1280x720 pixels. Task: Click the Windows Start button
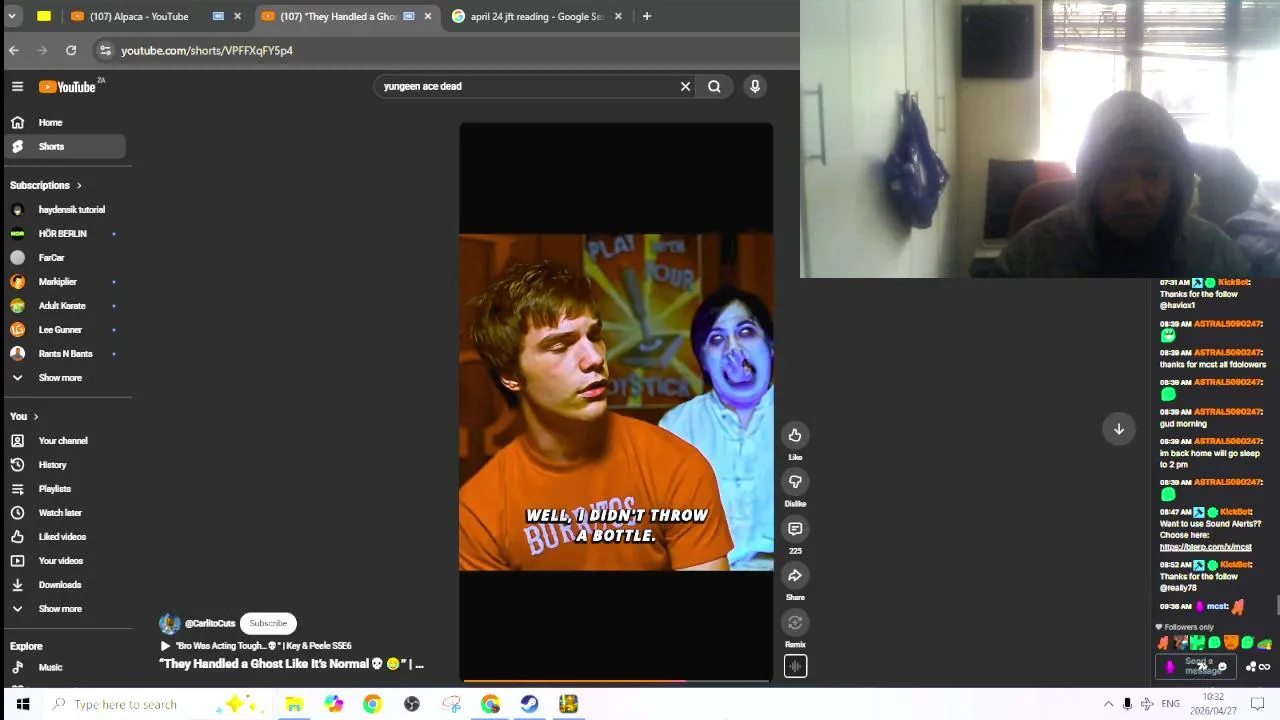click(22, 704)
